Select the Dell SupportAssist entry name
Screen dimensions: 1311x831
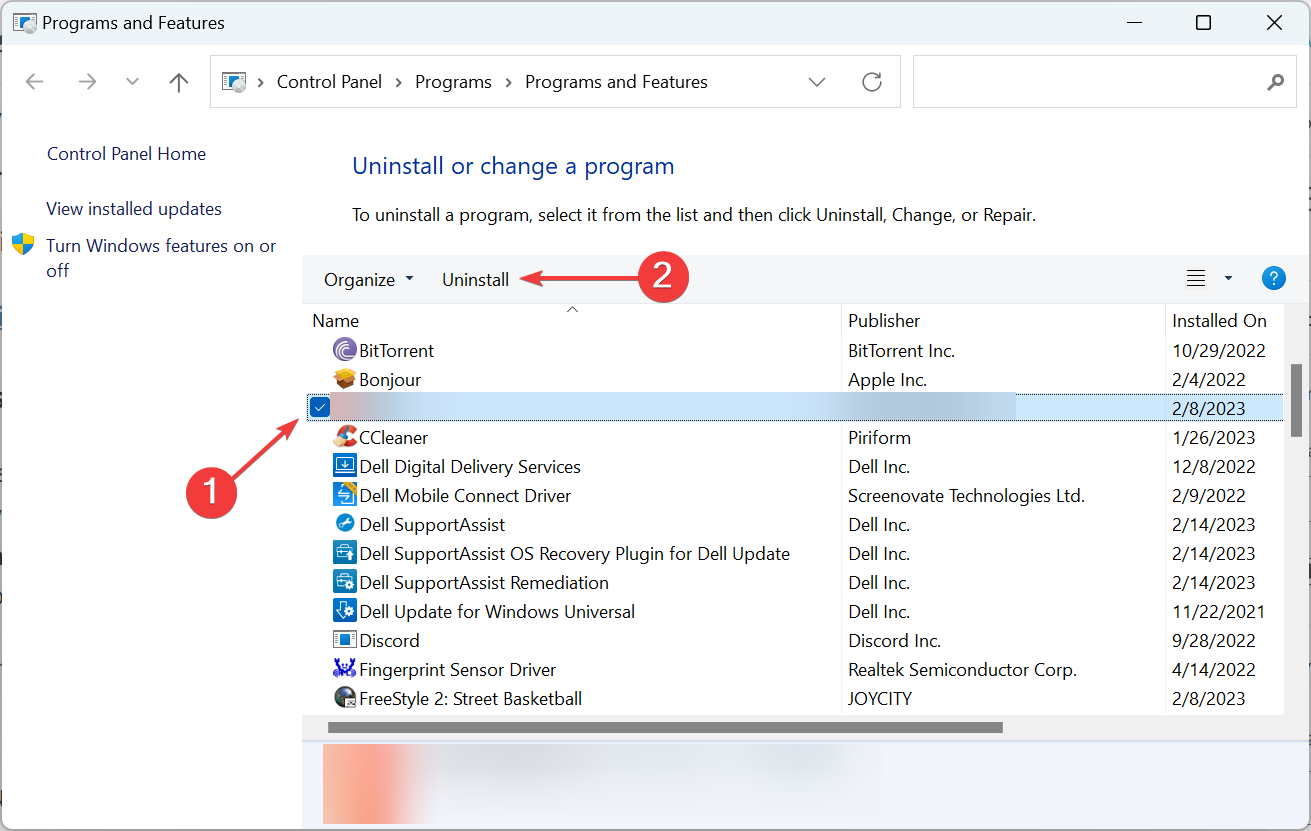(432, 525)
